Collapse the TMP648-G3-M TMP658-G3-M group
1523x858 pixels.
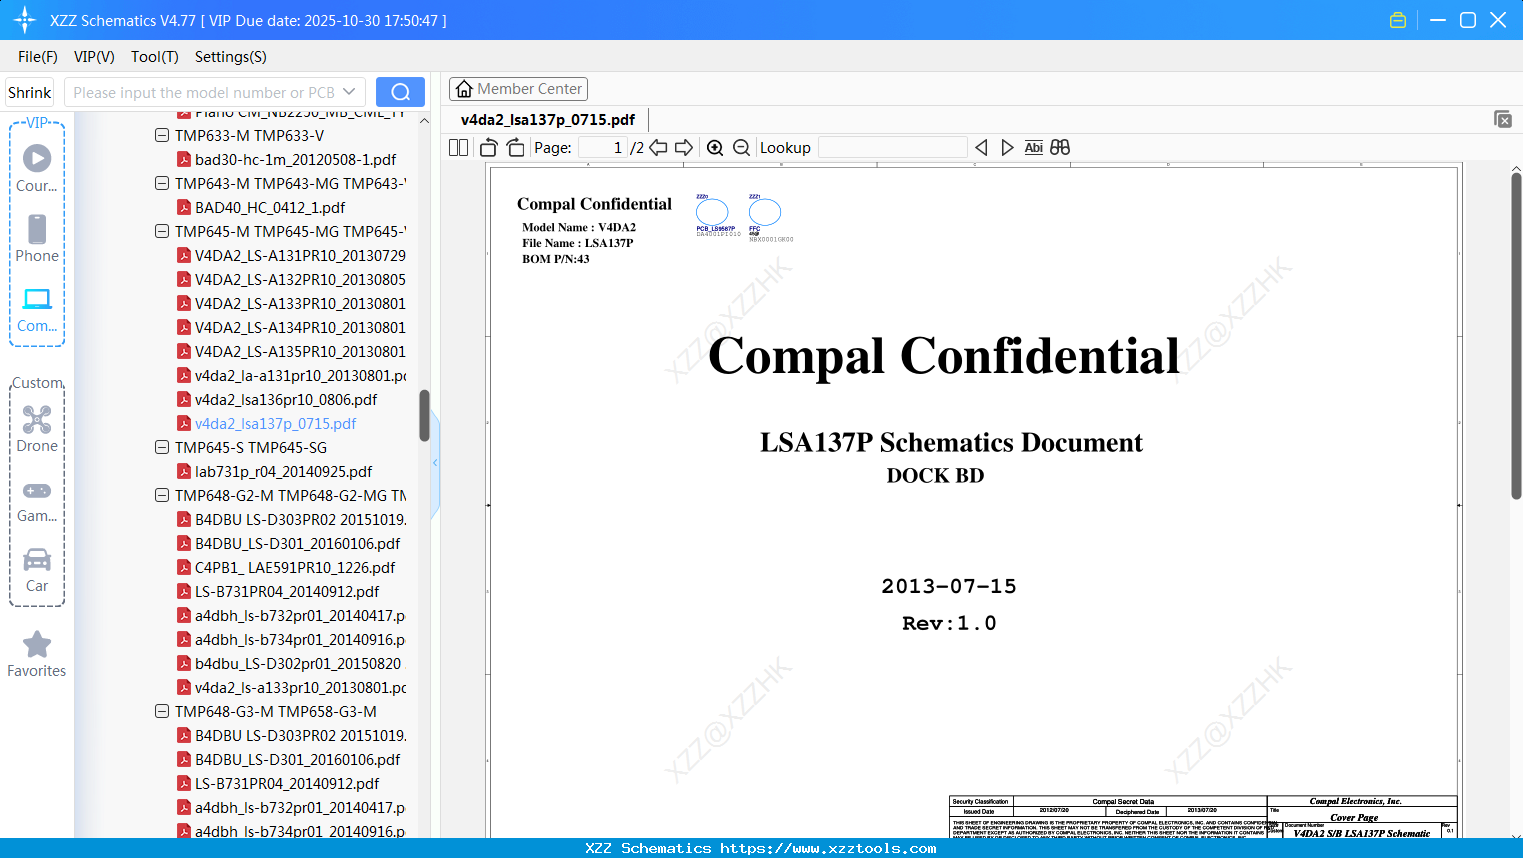[162, 711]
